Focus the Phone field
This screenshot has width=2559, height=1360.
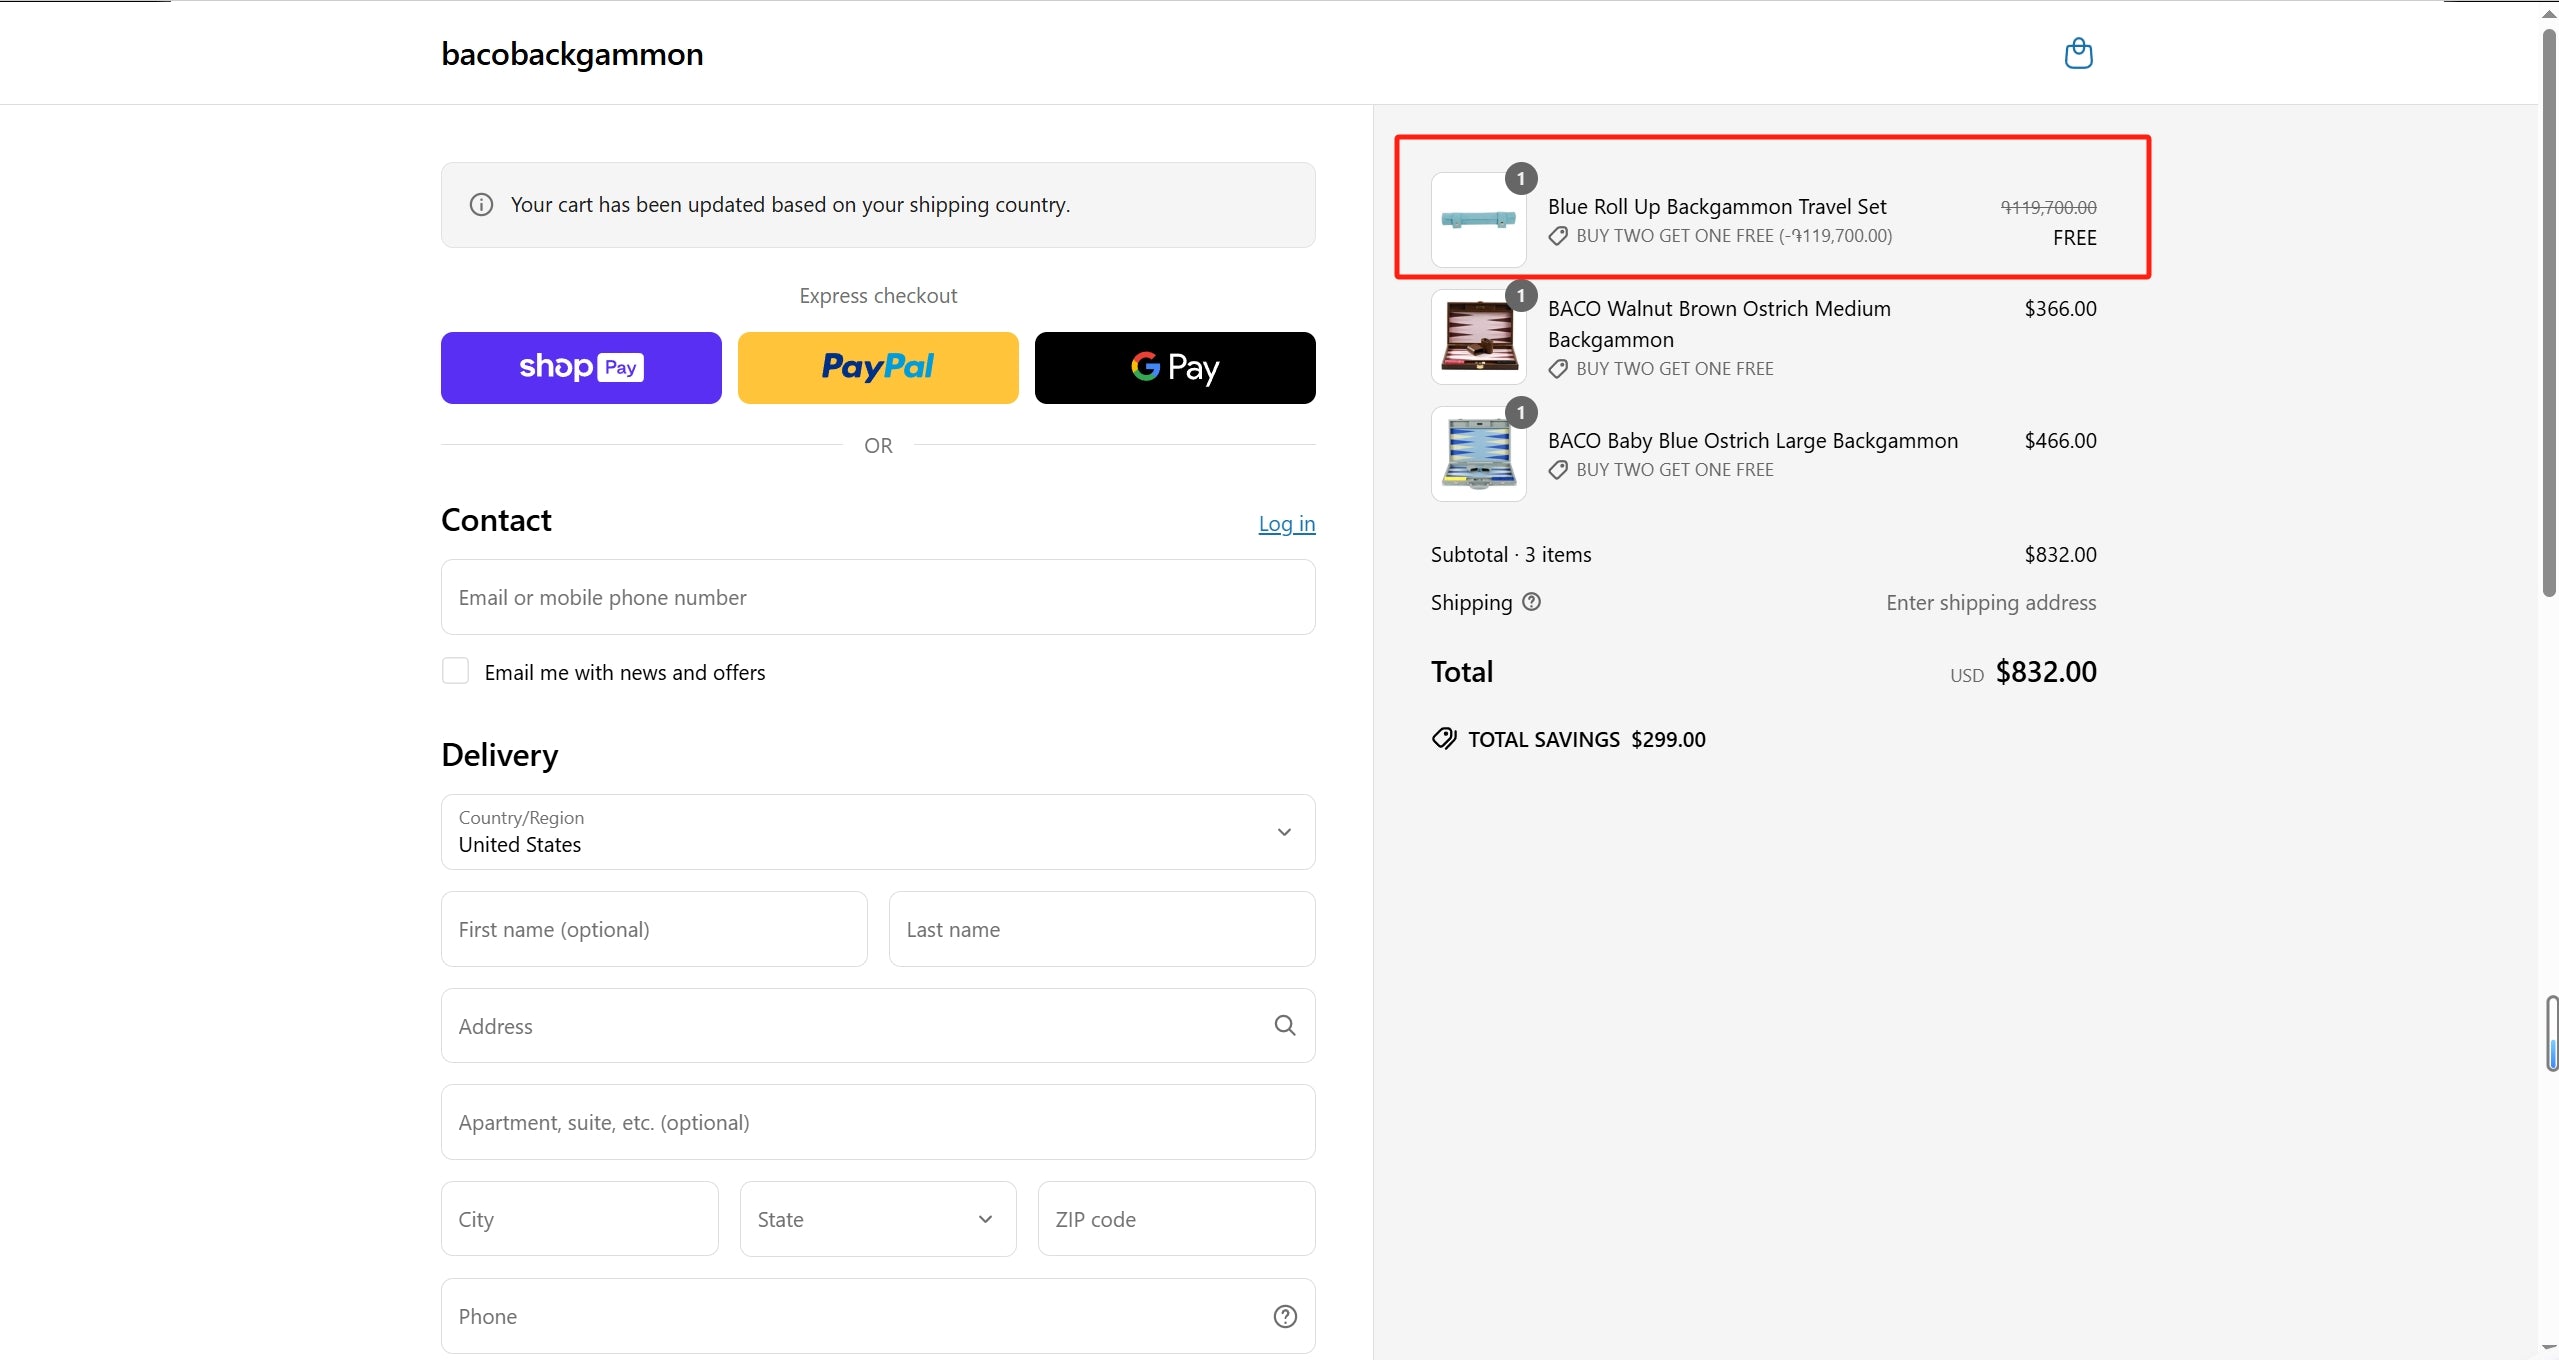(x=878, y=1316)
